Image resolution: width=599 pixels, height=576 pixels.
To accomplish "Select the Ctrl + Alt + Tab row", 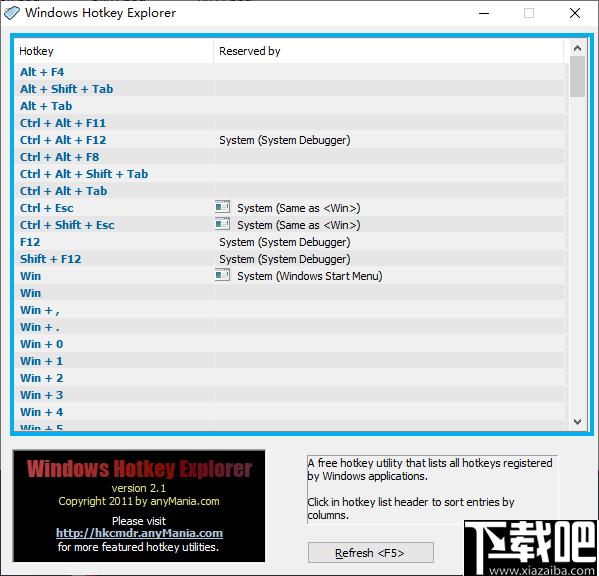I will coord(290,191).
